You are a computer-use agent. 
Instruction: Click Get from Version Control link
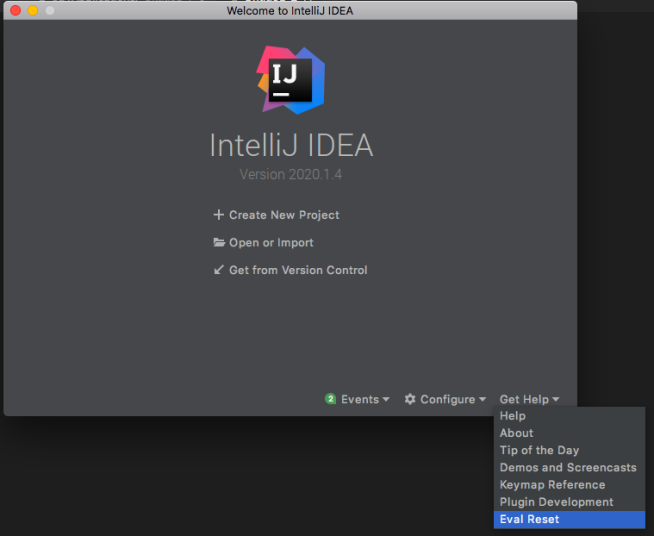[x=298, y=270]
